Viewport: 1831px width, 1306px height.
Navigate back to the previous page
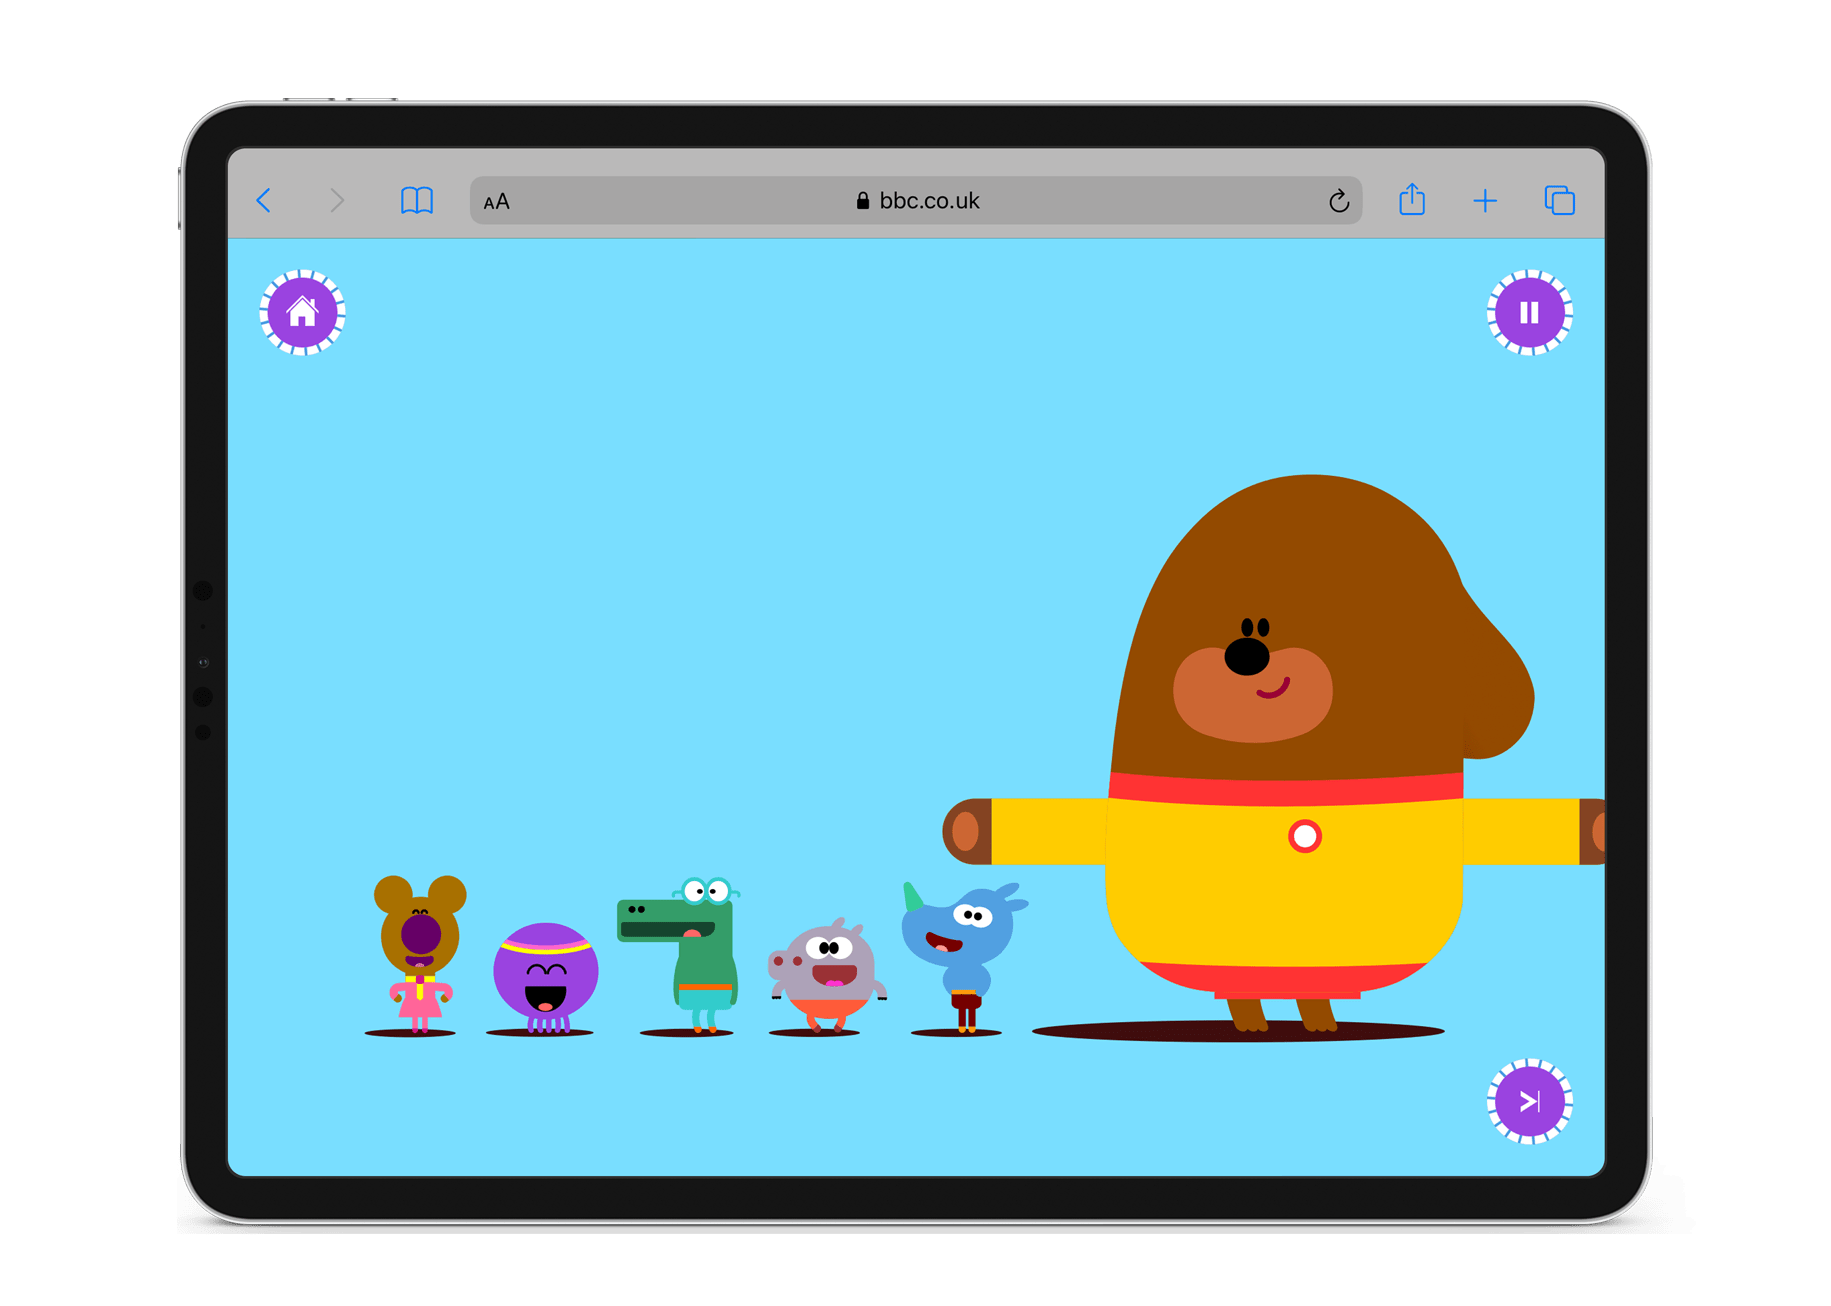264,200
